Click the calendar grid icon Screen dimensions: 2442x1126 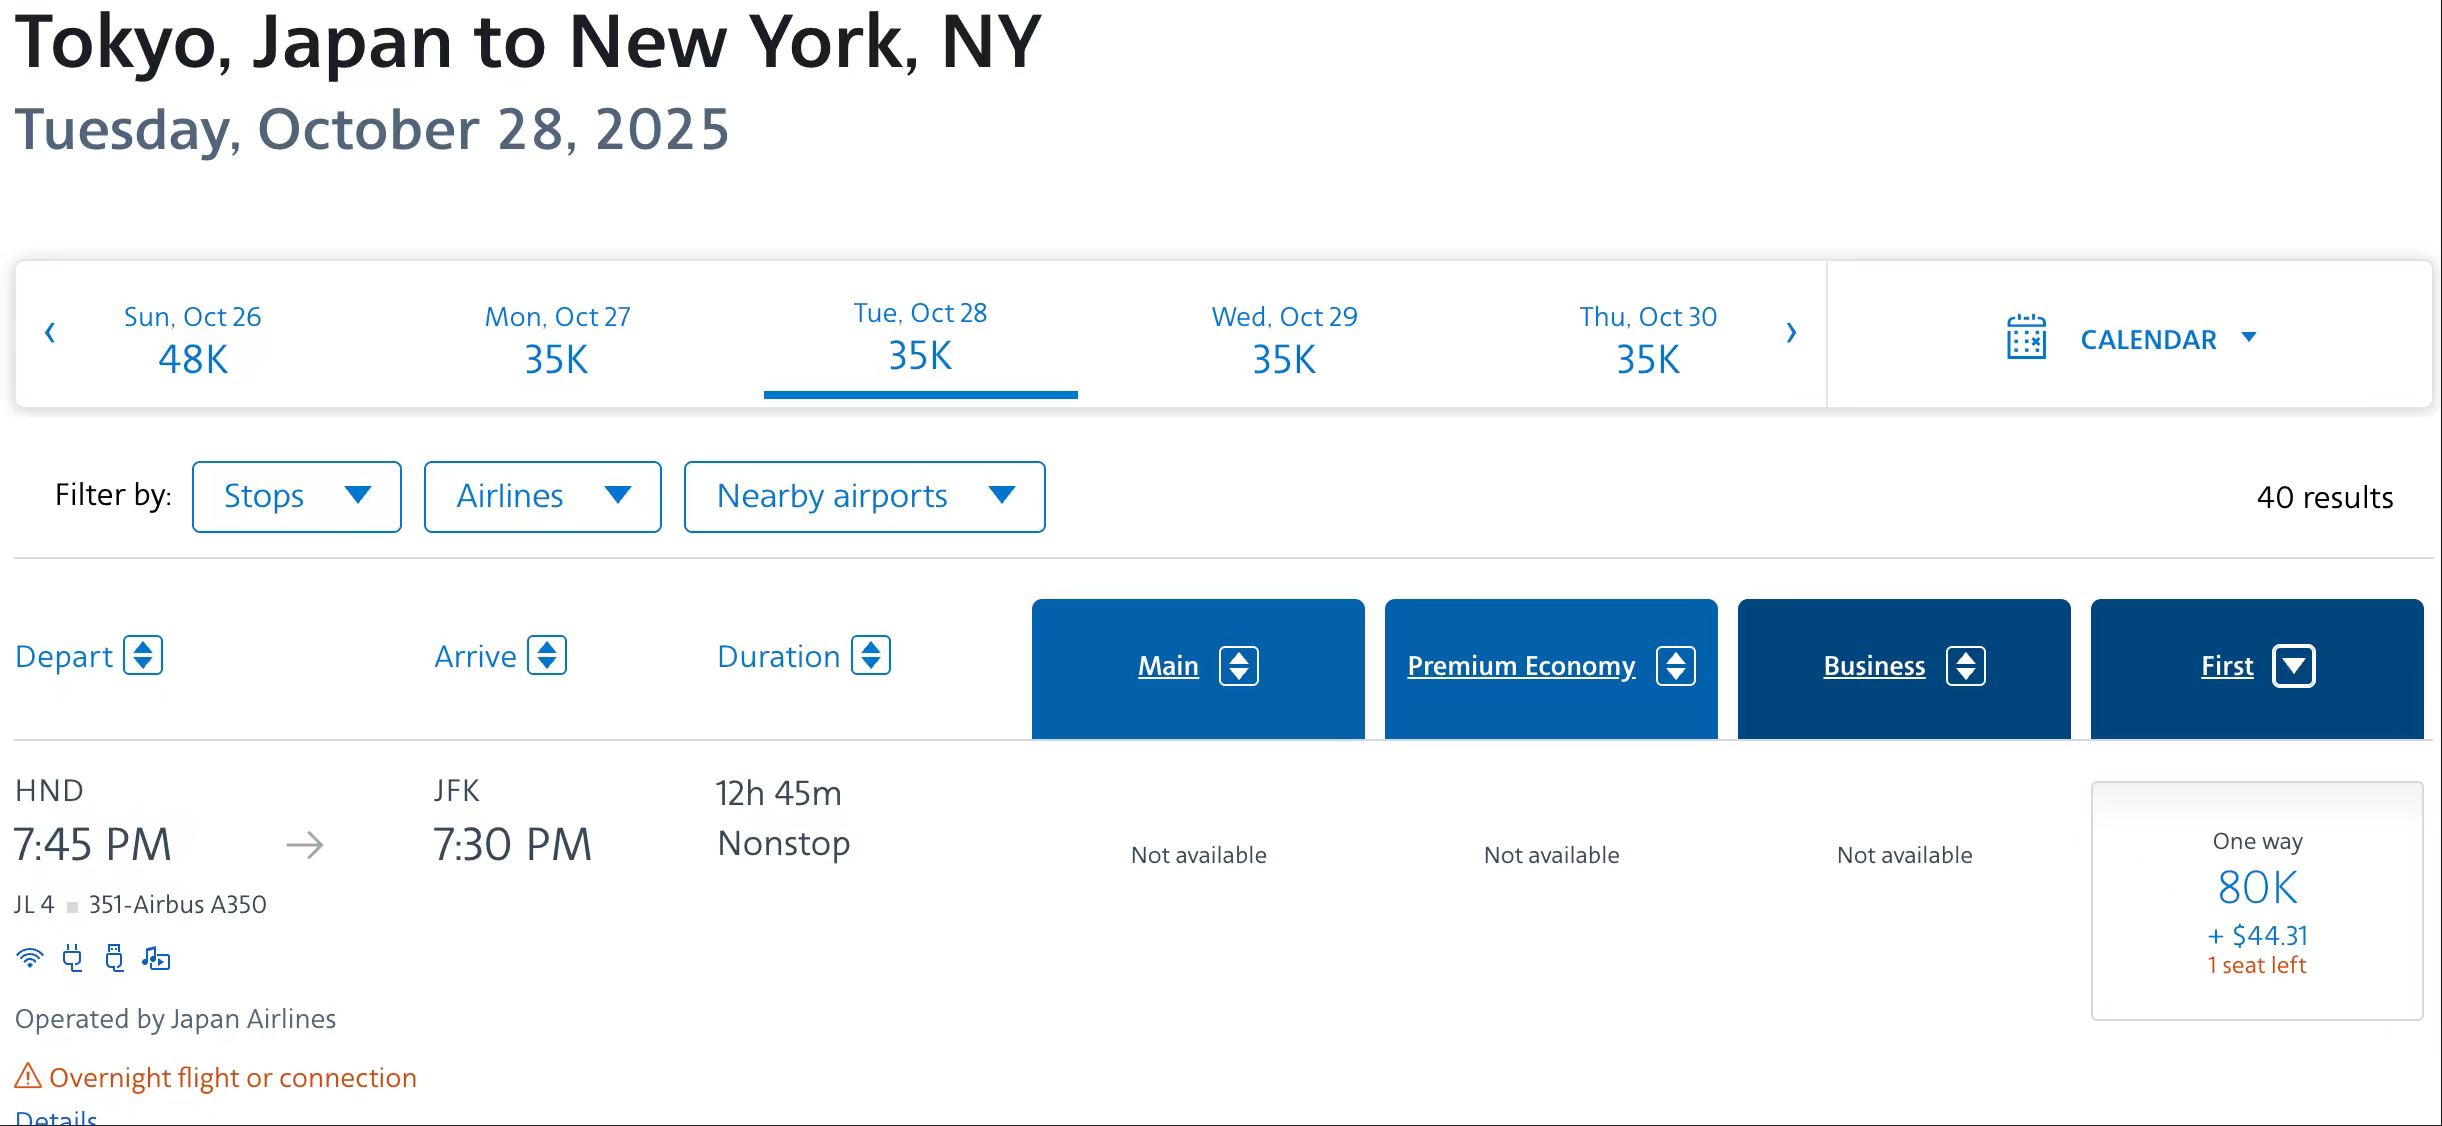pos(2026,338)
